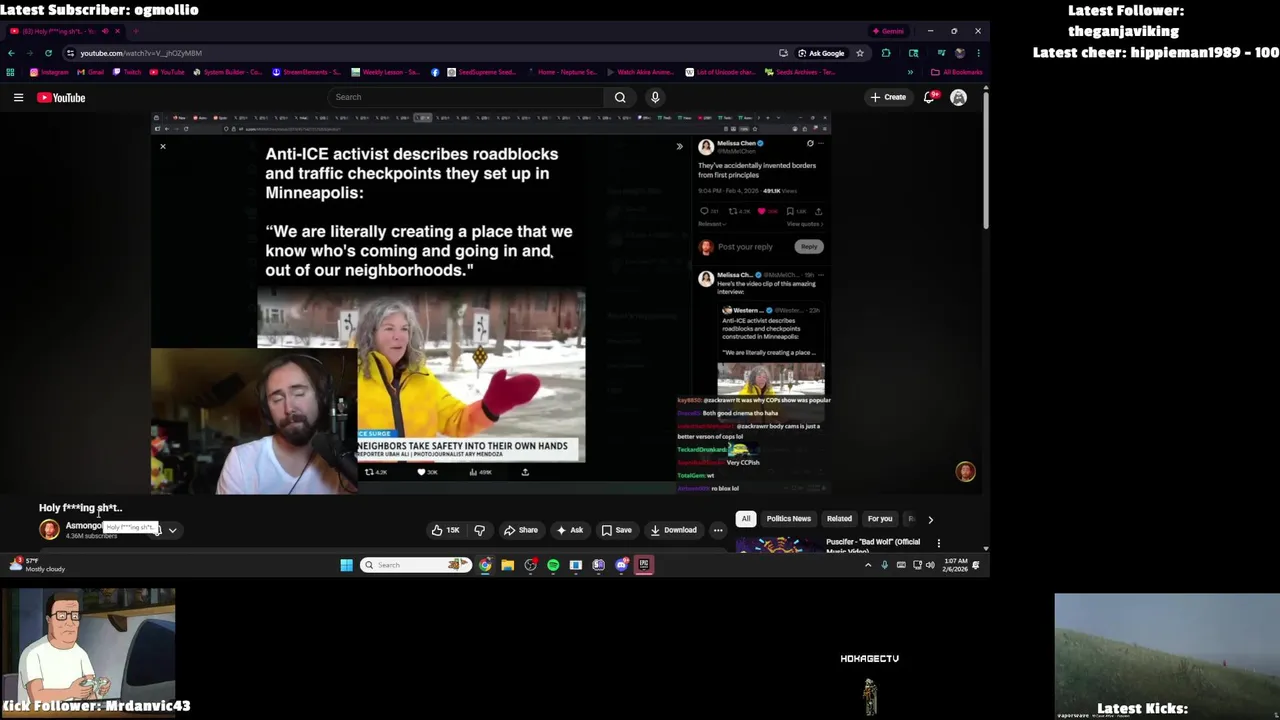Like the video with 15K thumbs up
Screen dimensions: 1280x720
click(445, 530)
